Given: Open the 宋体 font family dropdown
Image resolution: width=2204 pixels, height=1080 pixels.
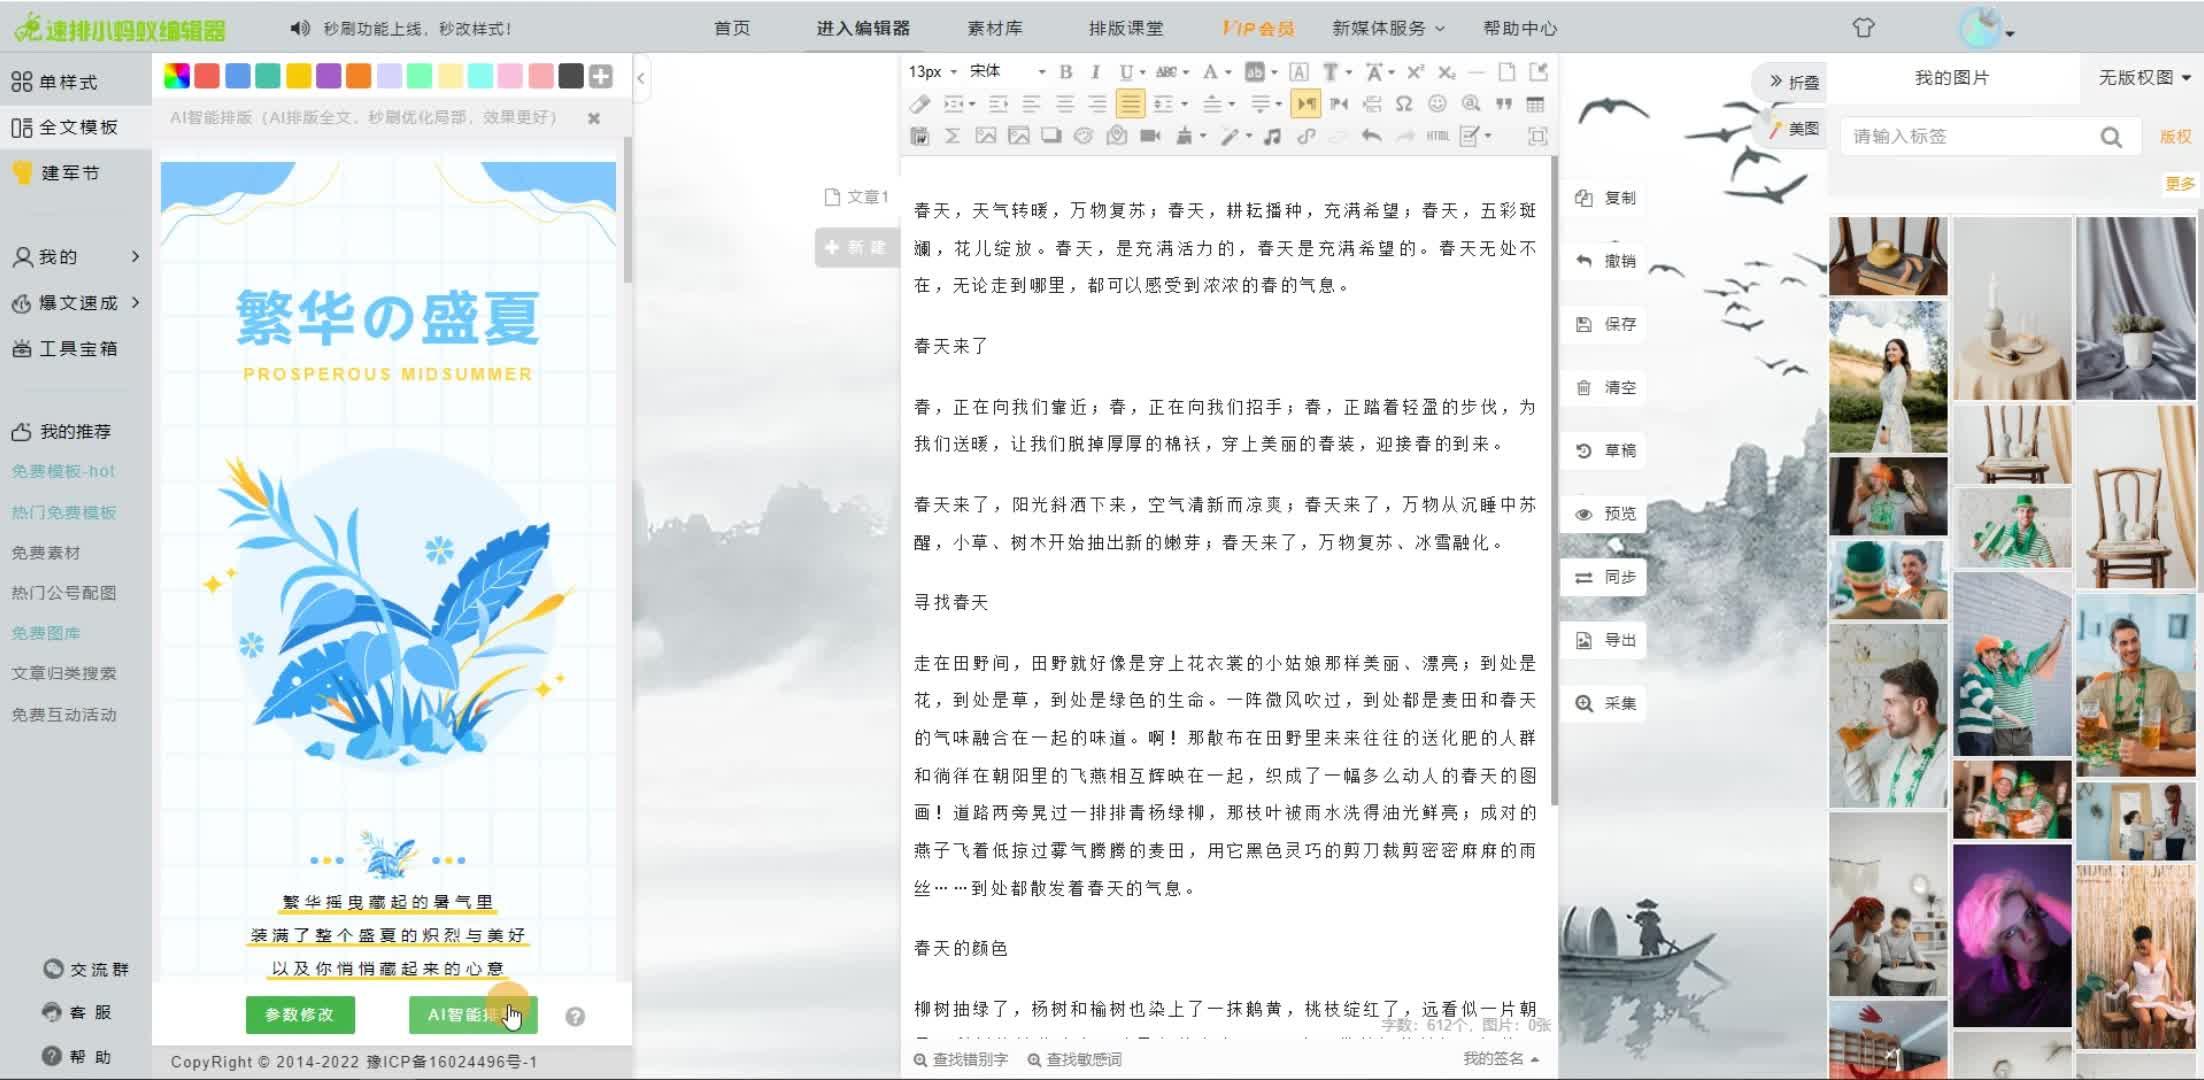Looking at the screenshot, I should tap(1007, 72).
